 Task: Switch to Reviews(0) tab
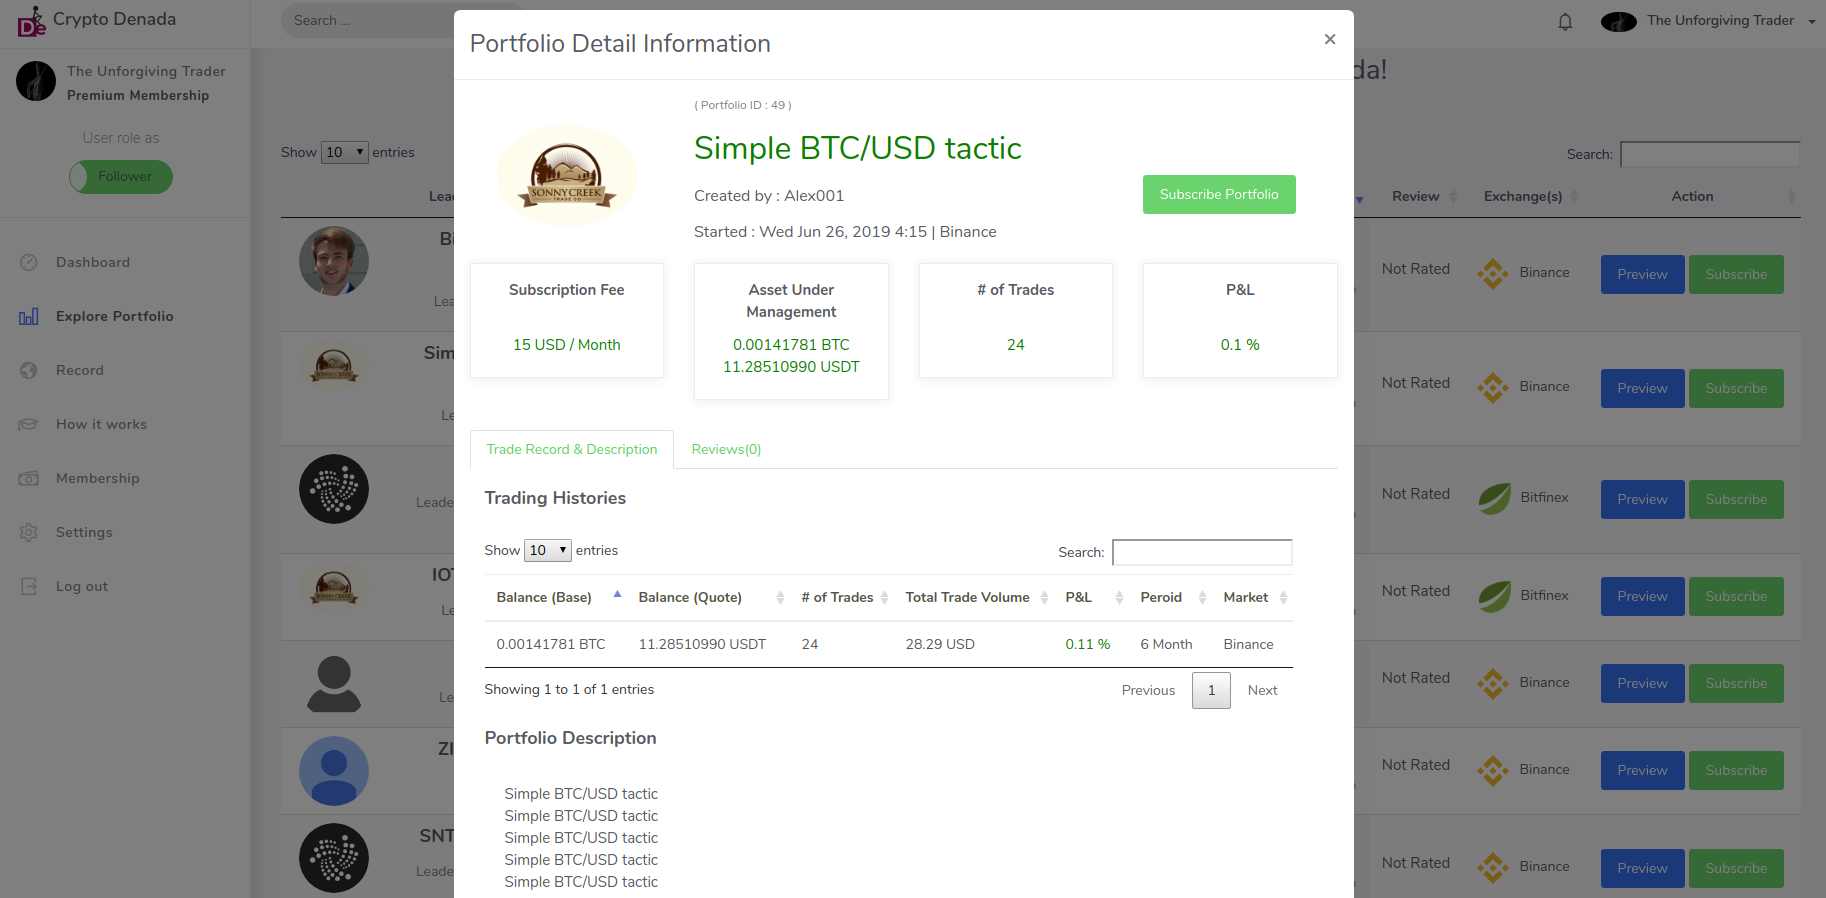coord(726,449)
